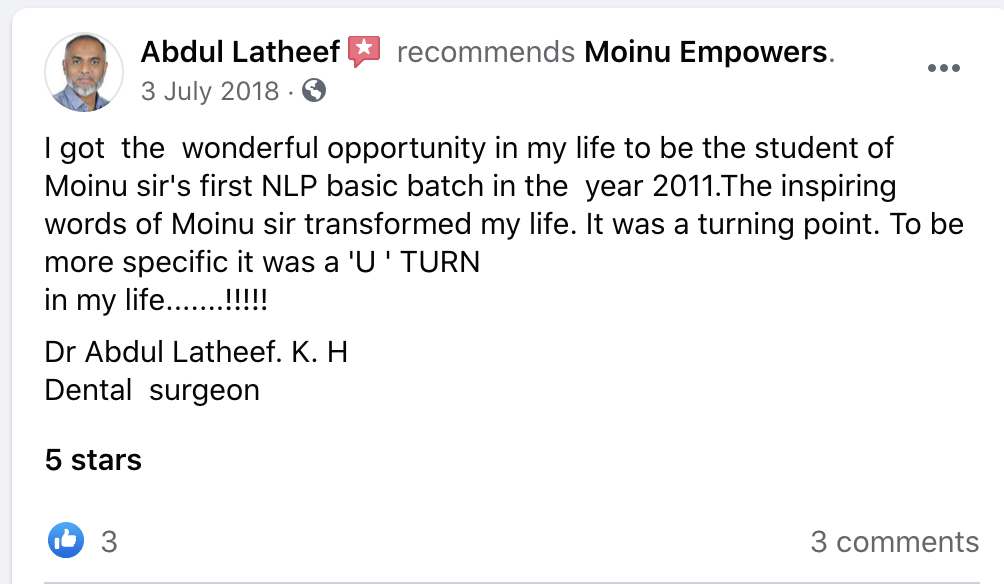Click the 5 stars rating text
Viewport: 1004px width, 584px height.
[x=93, y=460]
